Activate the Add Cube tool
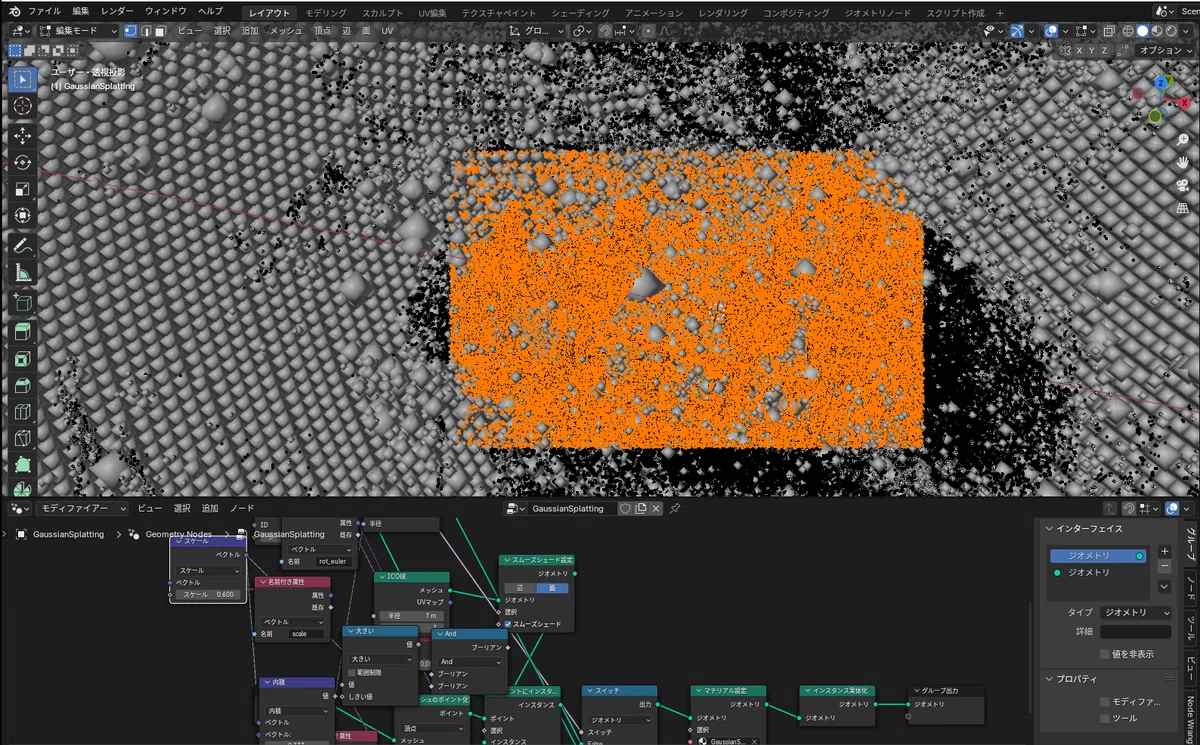Viewport: 1200px width, 745px height. pyautogui.click(x=22, y=302)
